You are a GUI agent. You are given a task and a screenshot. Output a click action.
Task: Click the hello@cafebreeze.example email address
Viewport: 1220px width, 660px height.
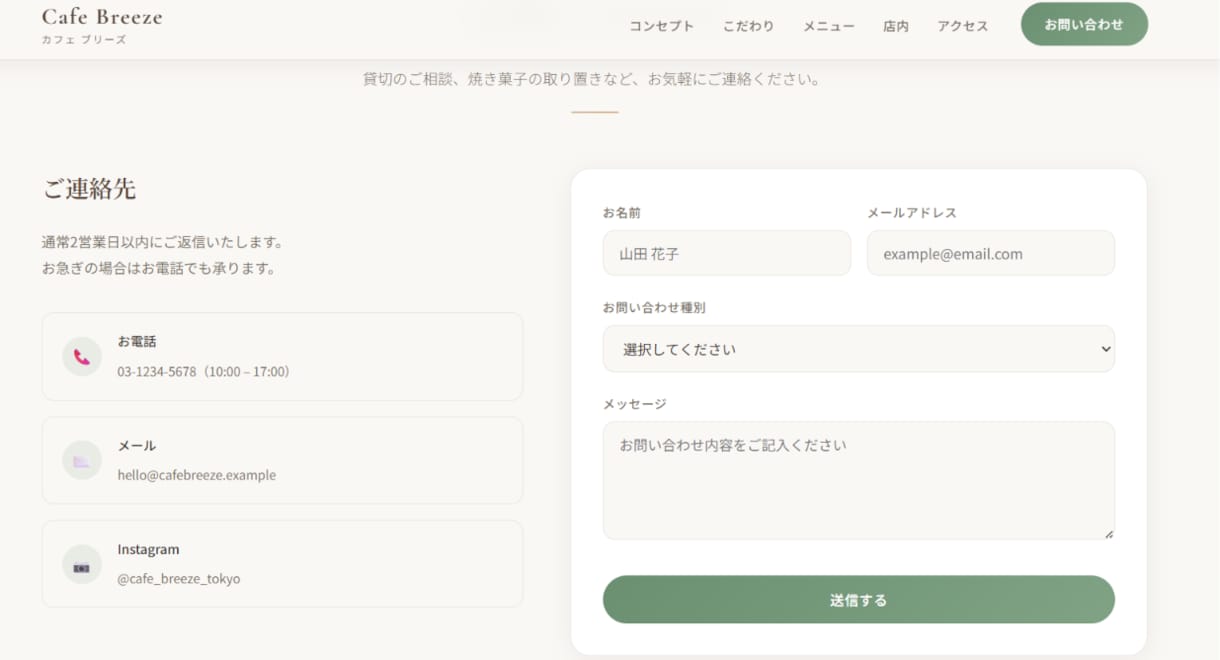click(197, 476)
